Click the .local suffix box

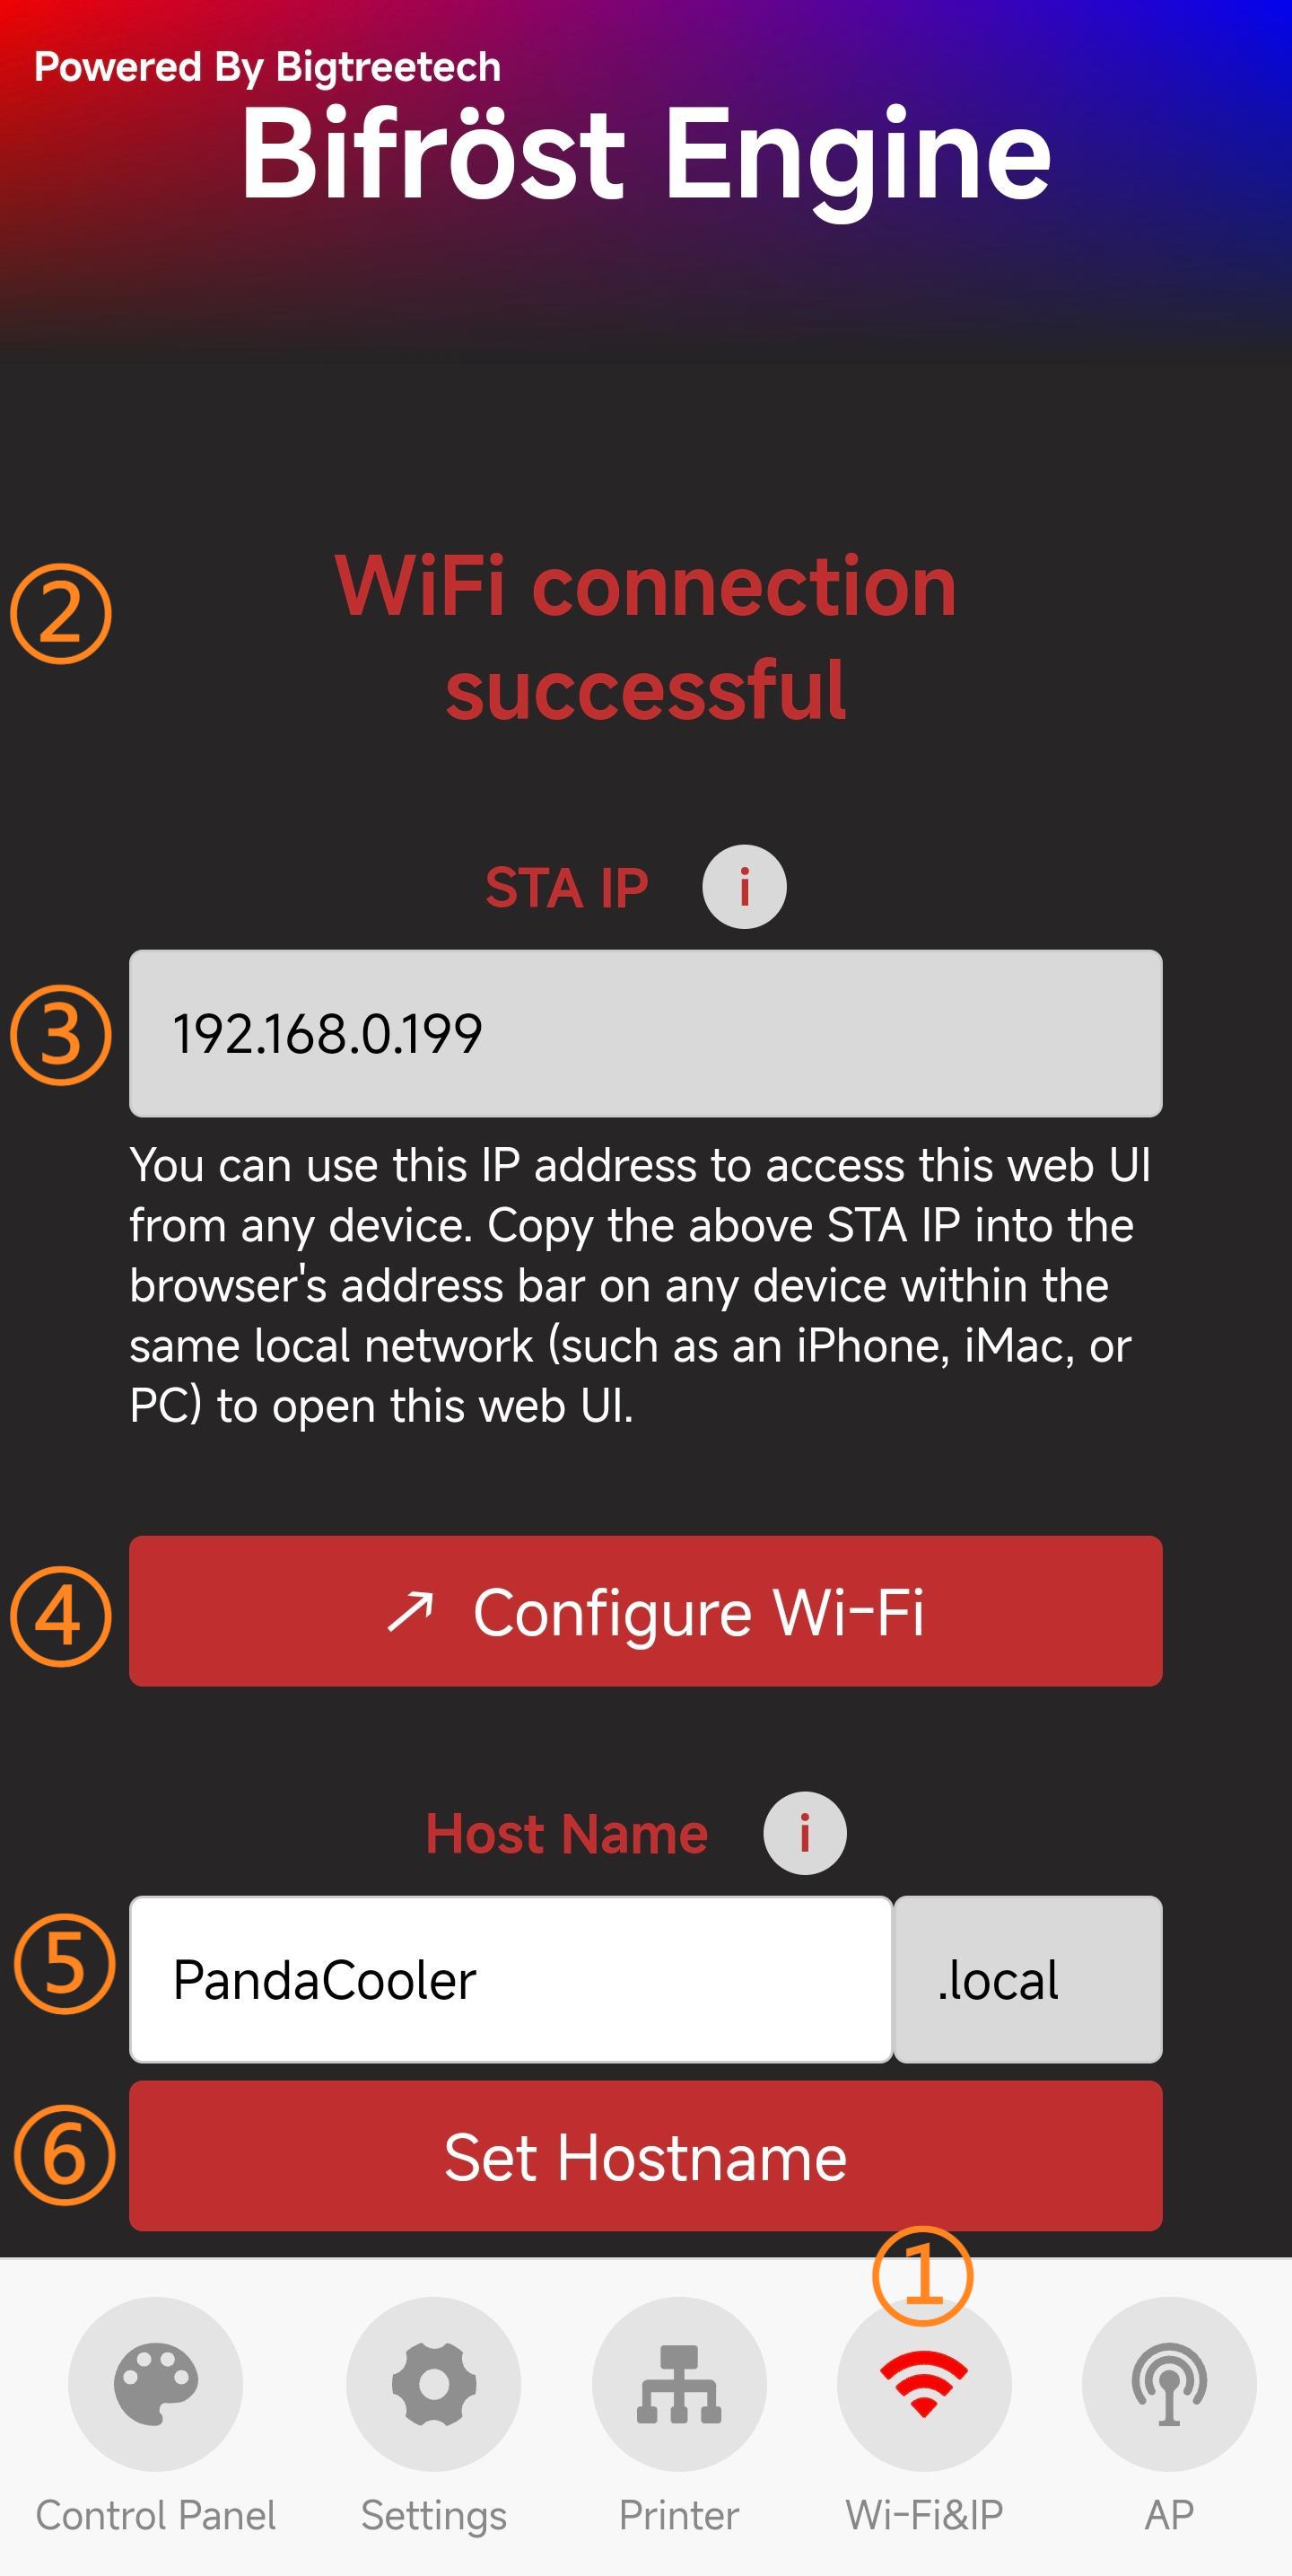click(x=1028, y=1979)
